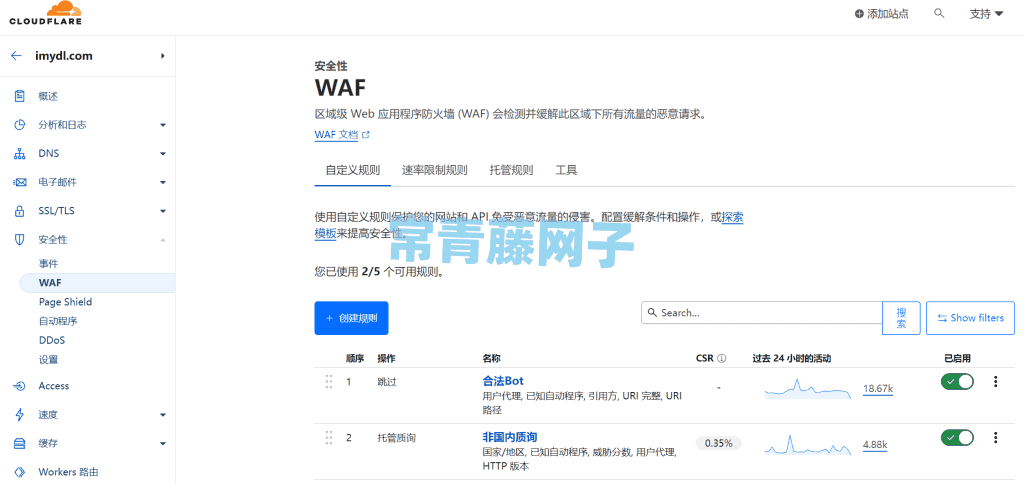Click the Search rules input field
Screen dimensions: 1024x485
pyautogui.click(x=762, y=313)
